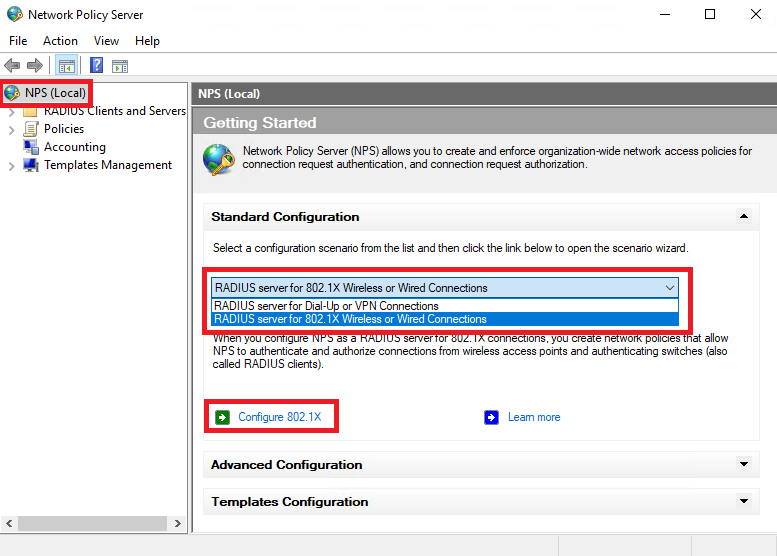This screenshot has height=556, width=777.
Task: Expand the RADIUS Clients and Servers tree node
Action: click(11, 112)
